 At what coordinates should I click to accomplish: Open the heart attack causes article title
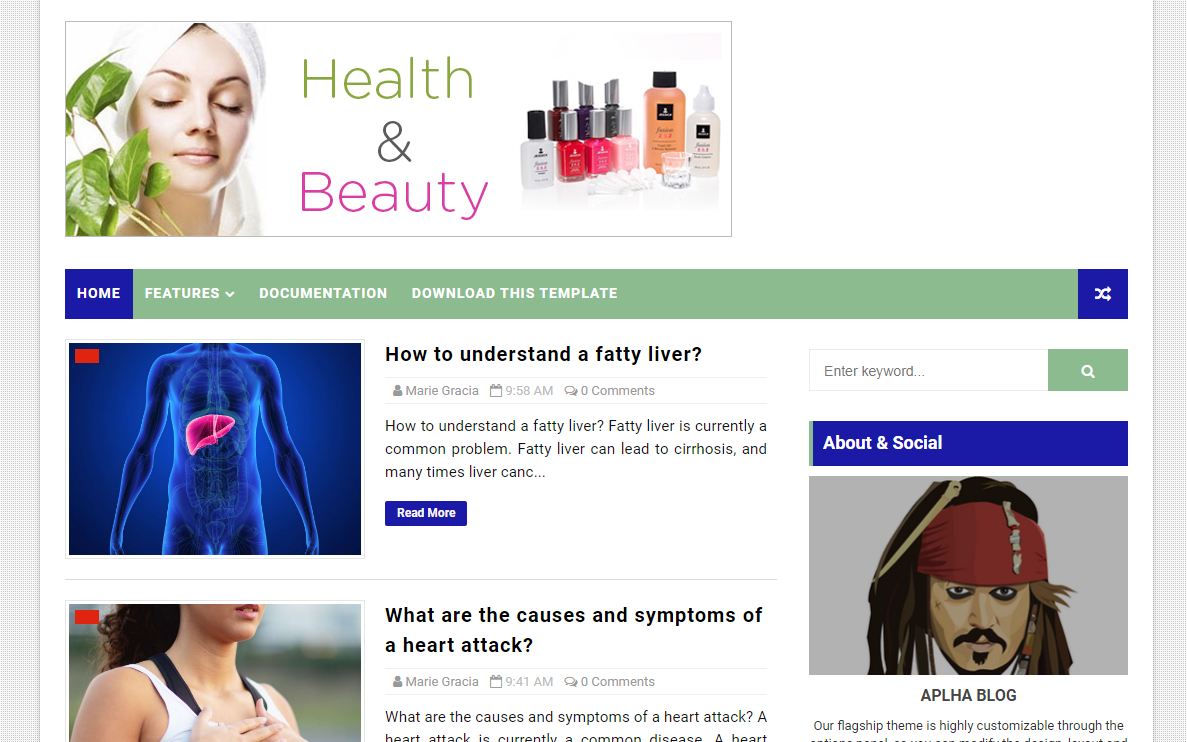pyautogui.click(x=574, y=630)
